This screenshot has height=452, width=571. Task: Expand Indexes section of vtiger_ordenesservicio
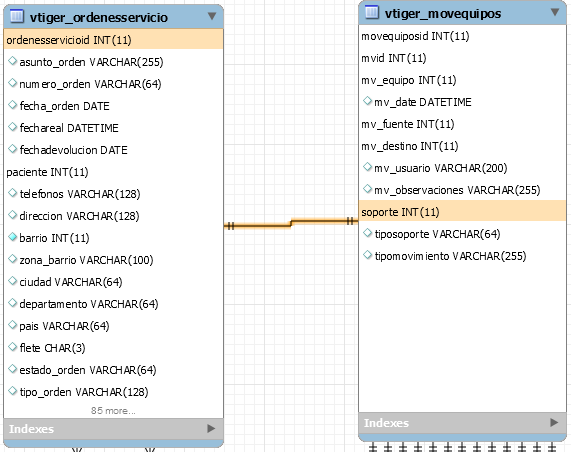(211, 428)
